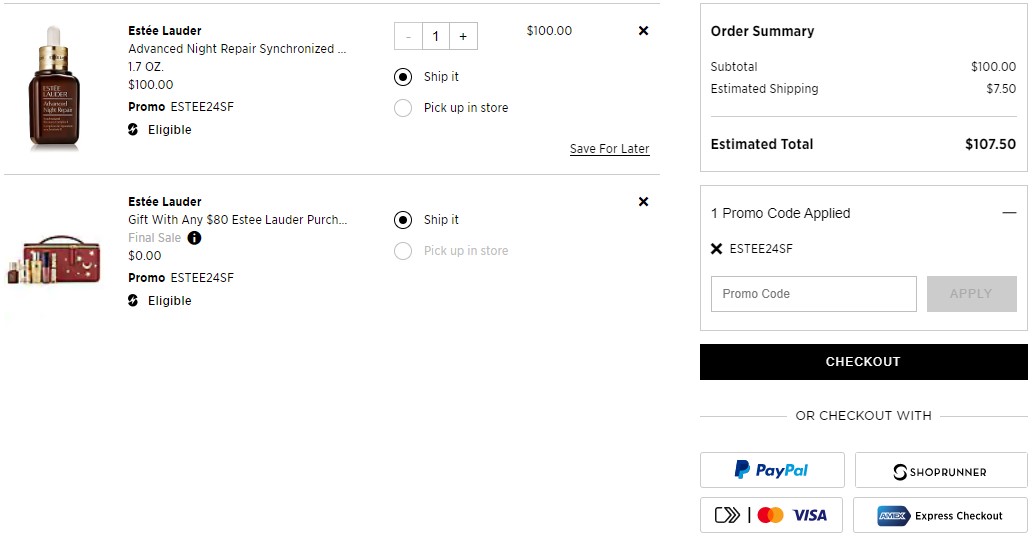Select Ship it for the gift set

(x=403, y=220)
